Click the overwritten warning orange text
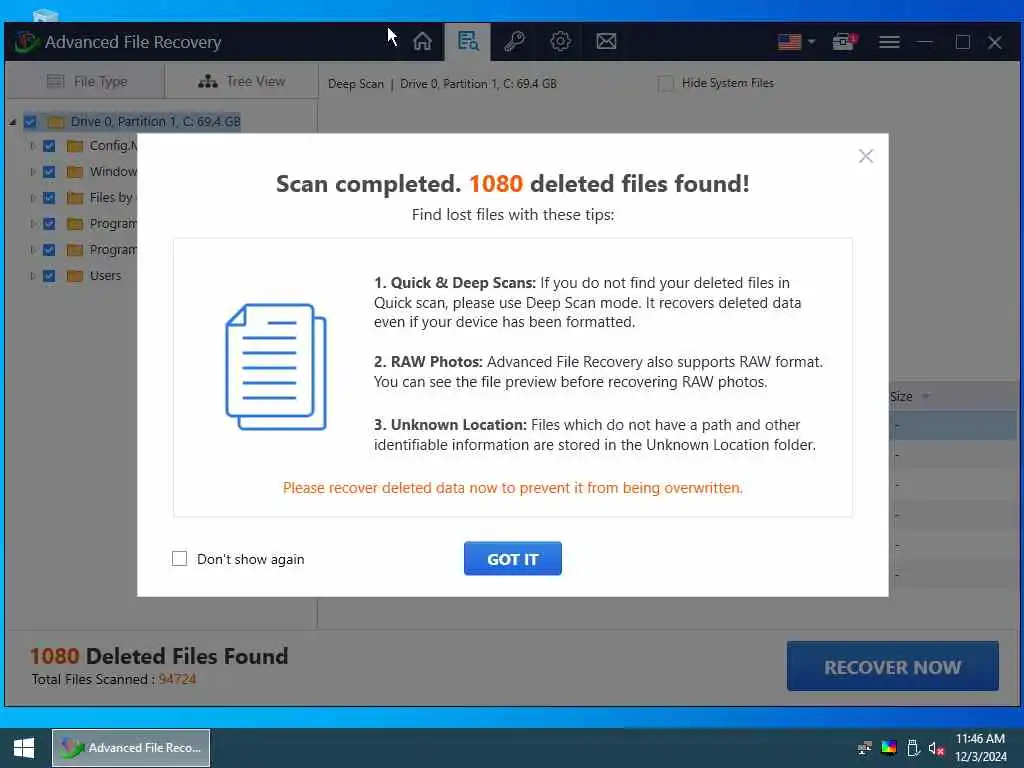 click(x=513, y=488)
